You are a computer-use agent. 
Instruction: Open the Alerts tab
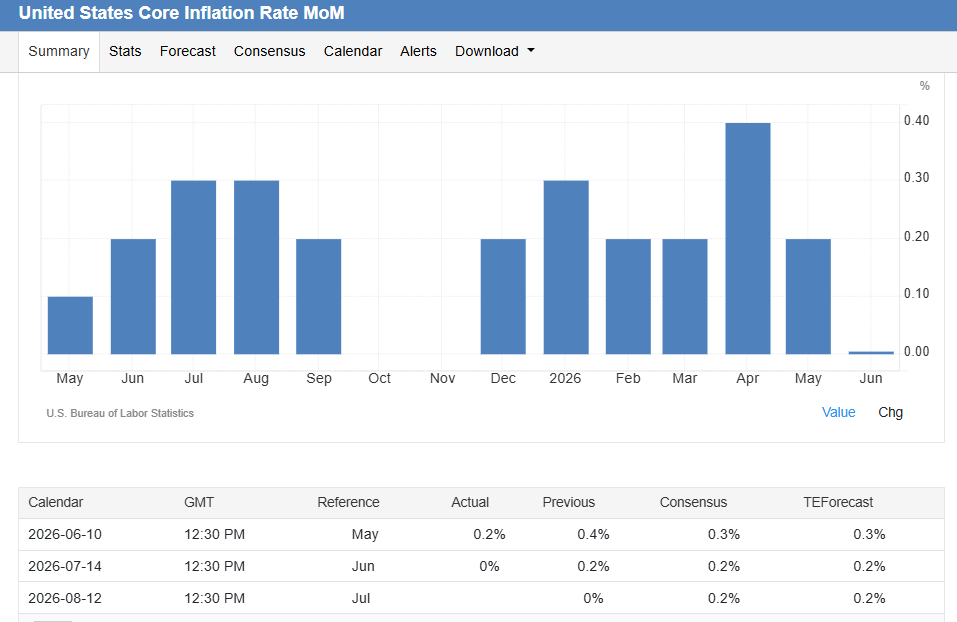[418, 51]
